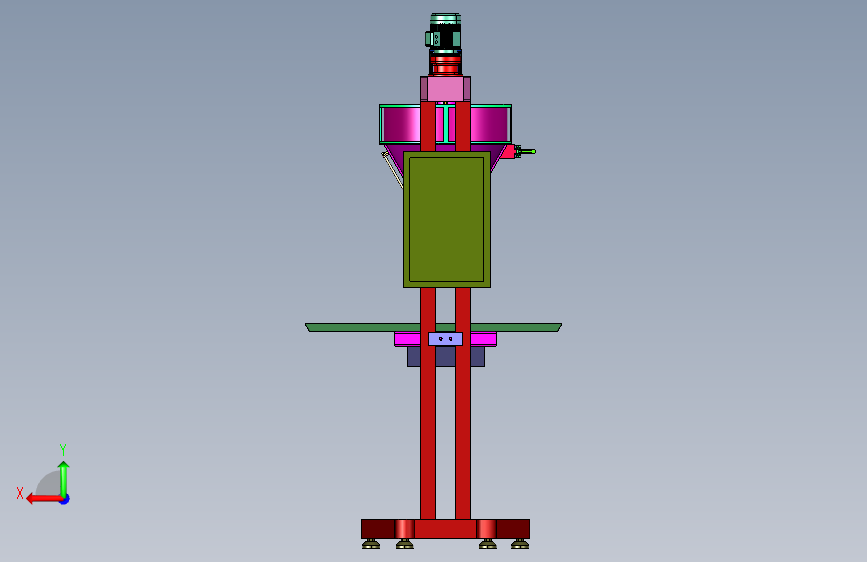This screenshot has height=562, width=867.
Task: Click the red X axis arrow of the triad
Action: (x=43, y=499)
